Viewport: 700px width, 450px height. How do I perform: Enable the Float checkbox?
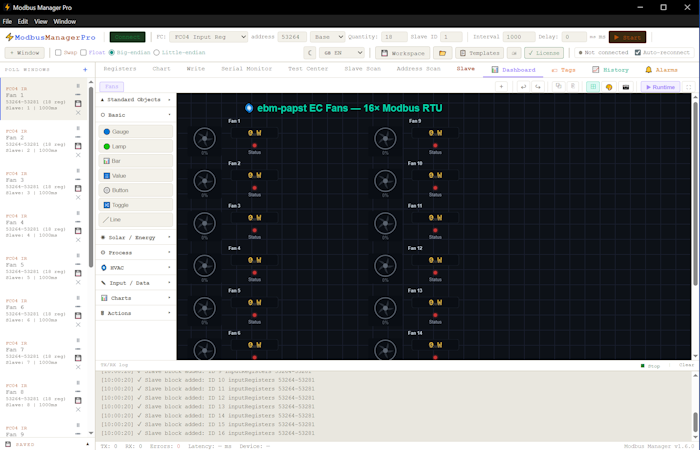83,53
